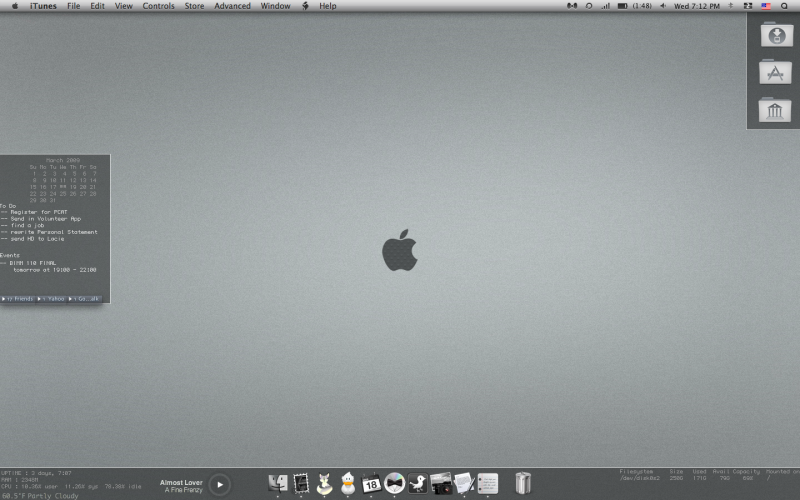Click the circular sync arrow menu bar icon
This screenshot has width=800, height=500.
coord(589,6)
